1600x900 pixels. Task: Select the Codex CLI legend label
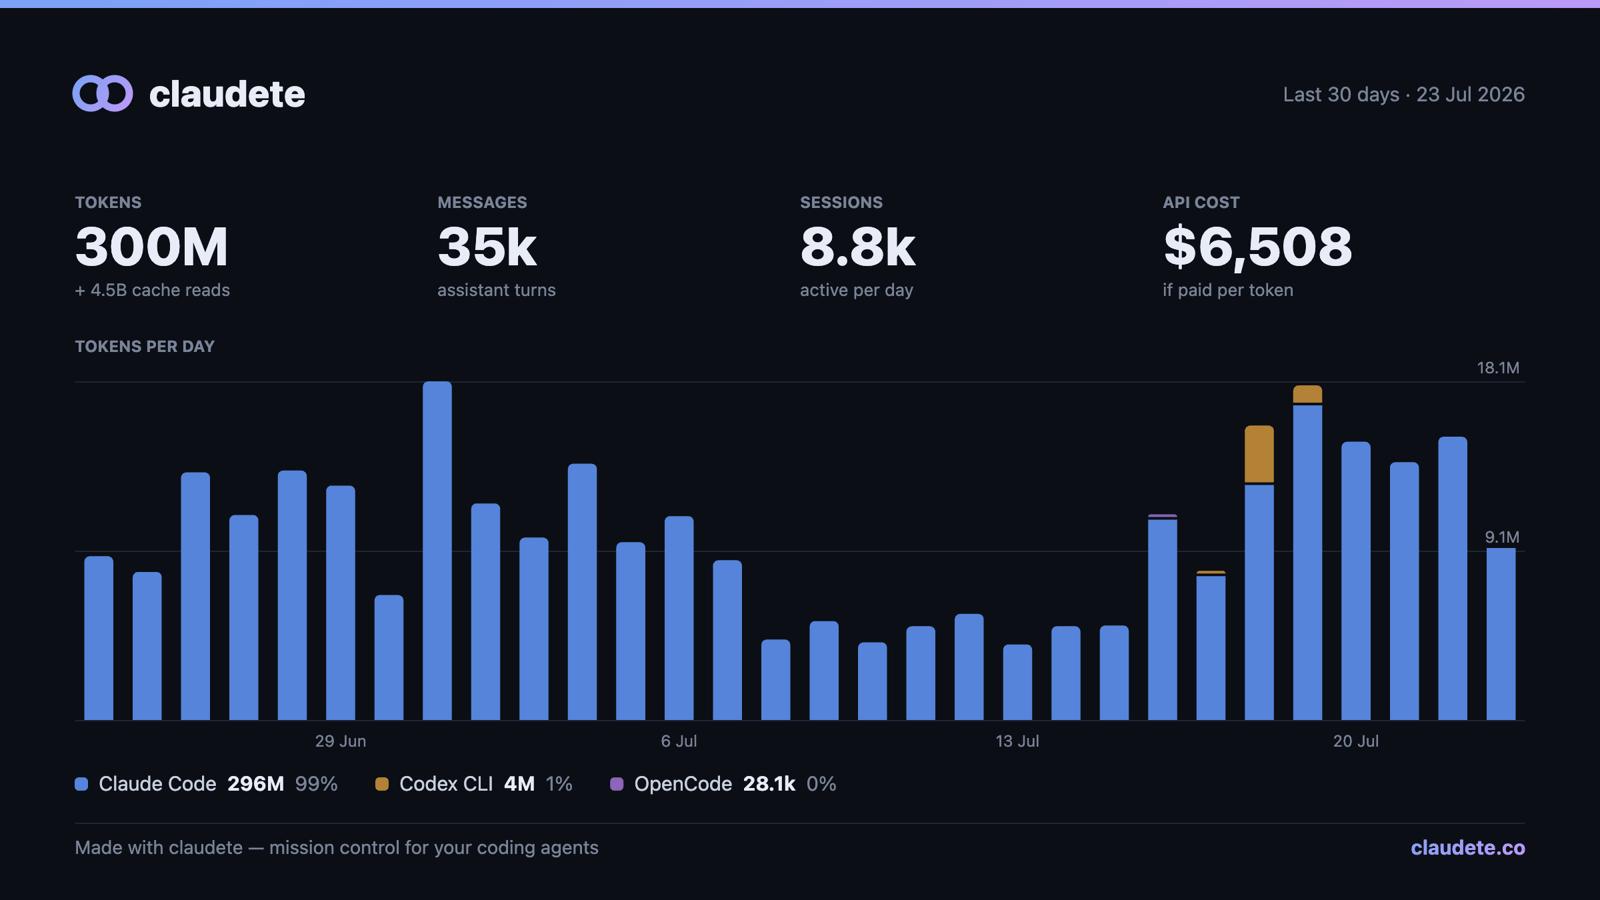446,784
